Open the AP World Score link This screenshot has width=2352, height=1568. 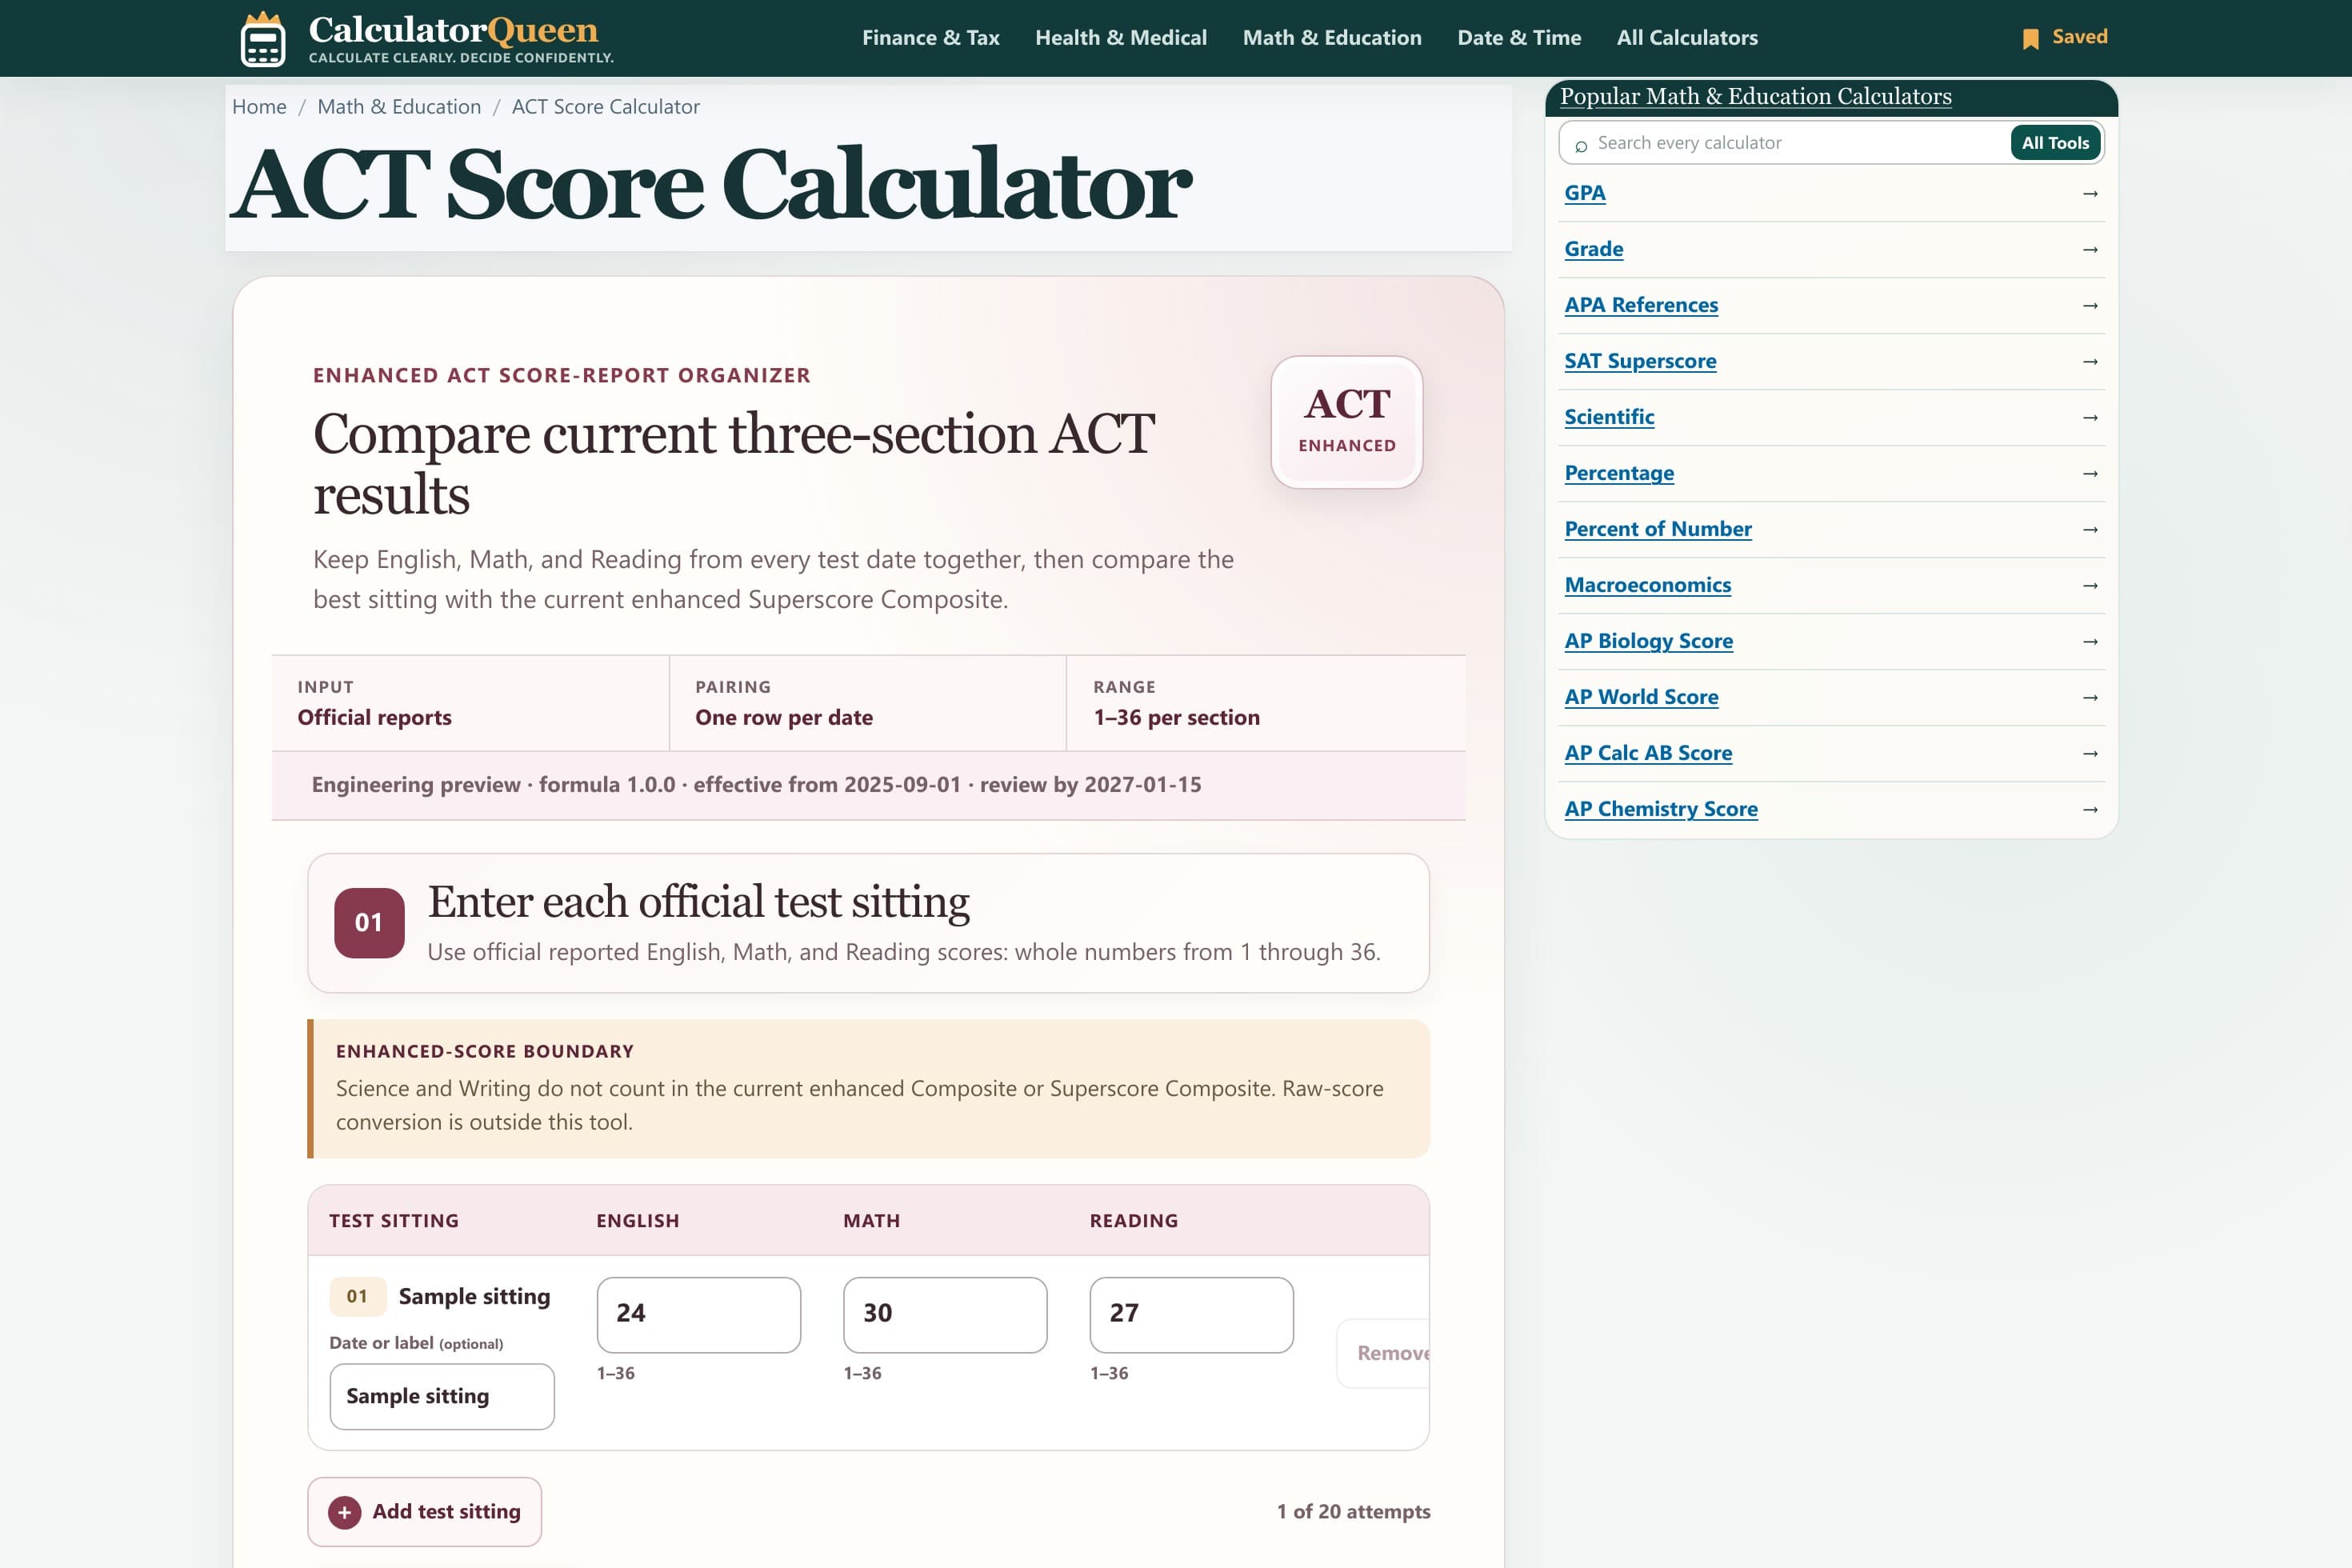pyautogui.click(x=1641, y=697)
